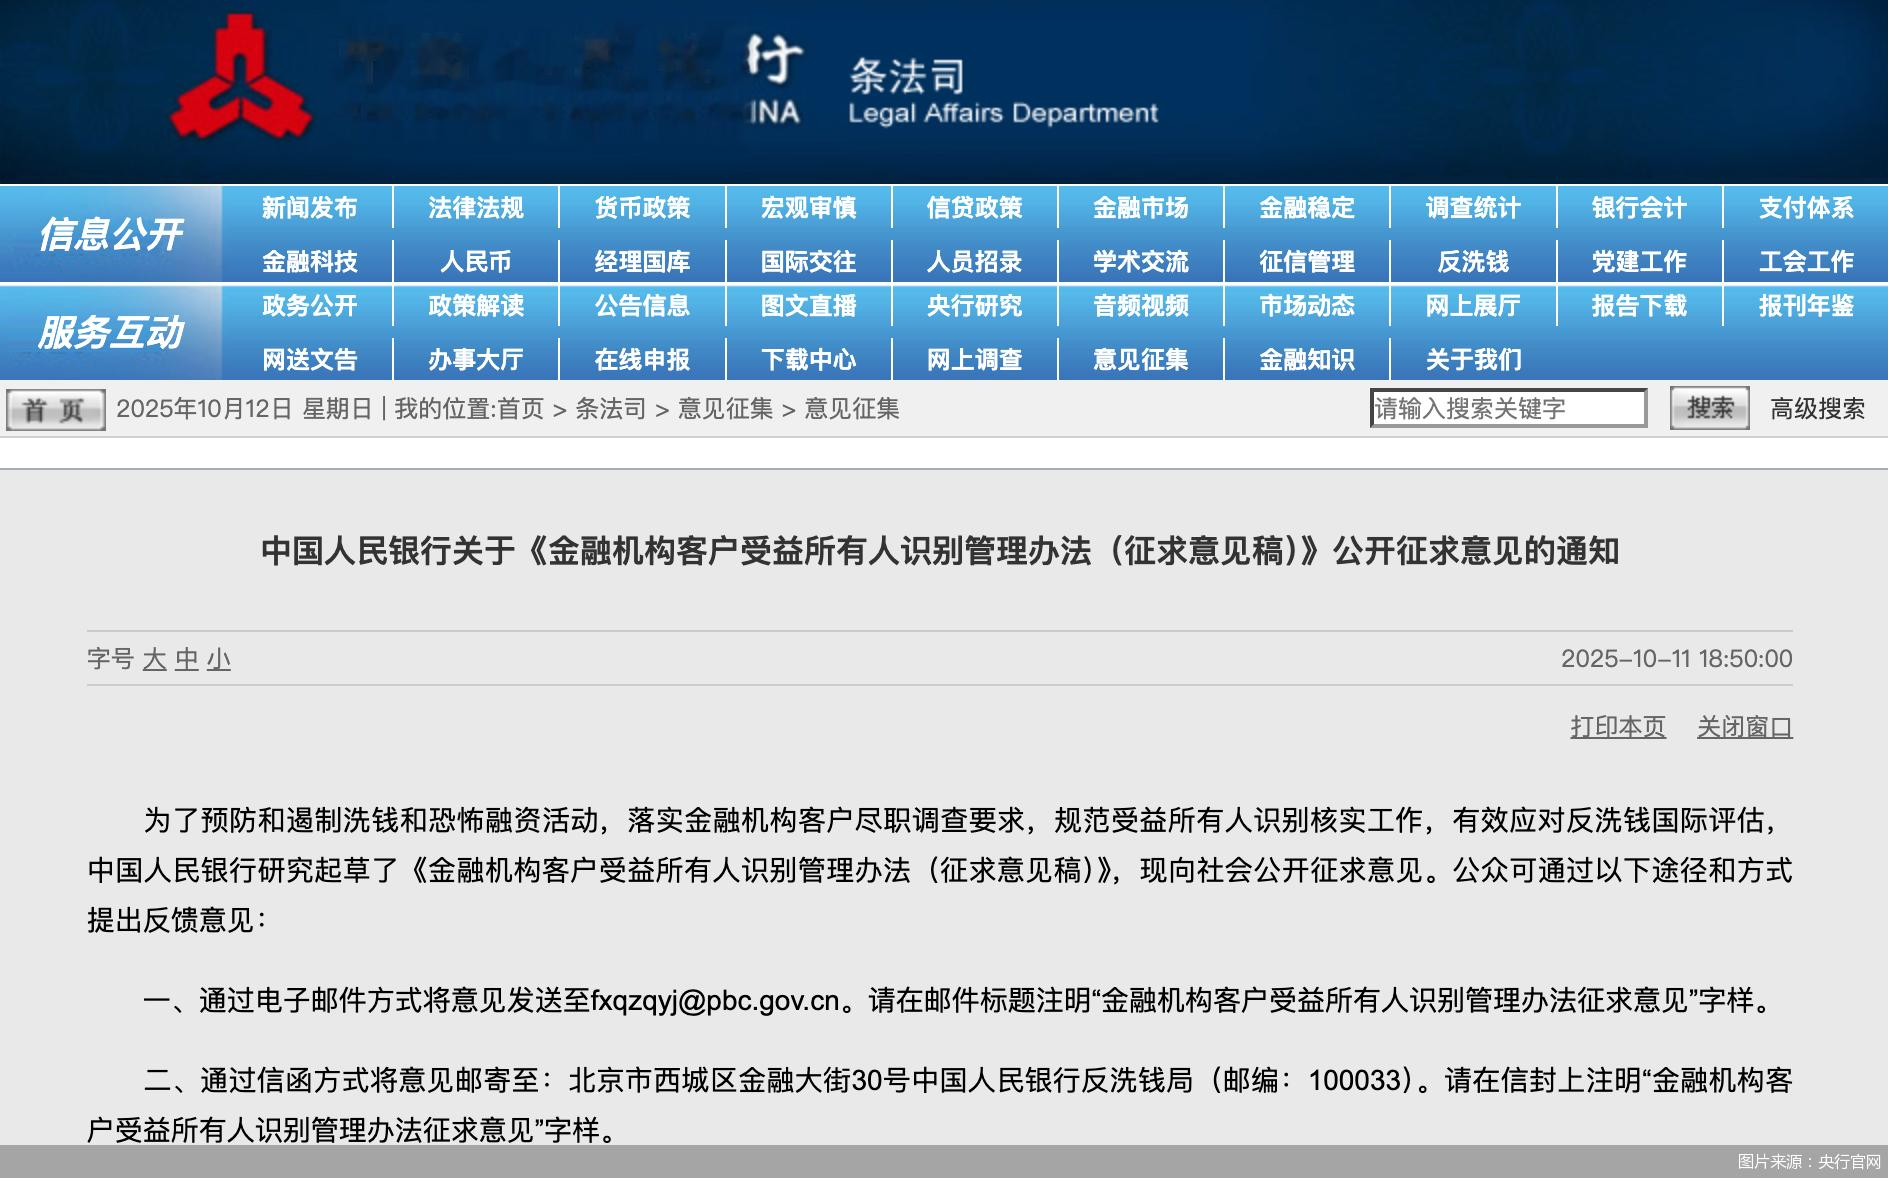Open 高级搜索 advanced search
Image resolution: width=1888 pixels, height=1178 pixels.
pyautogui.click(x=1817, y=409)
